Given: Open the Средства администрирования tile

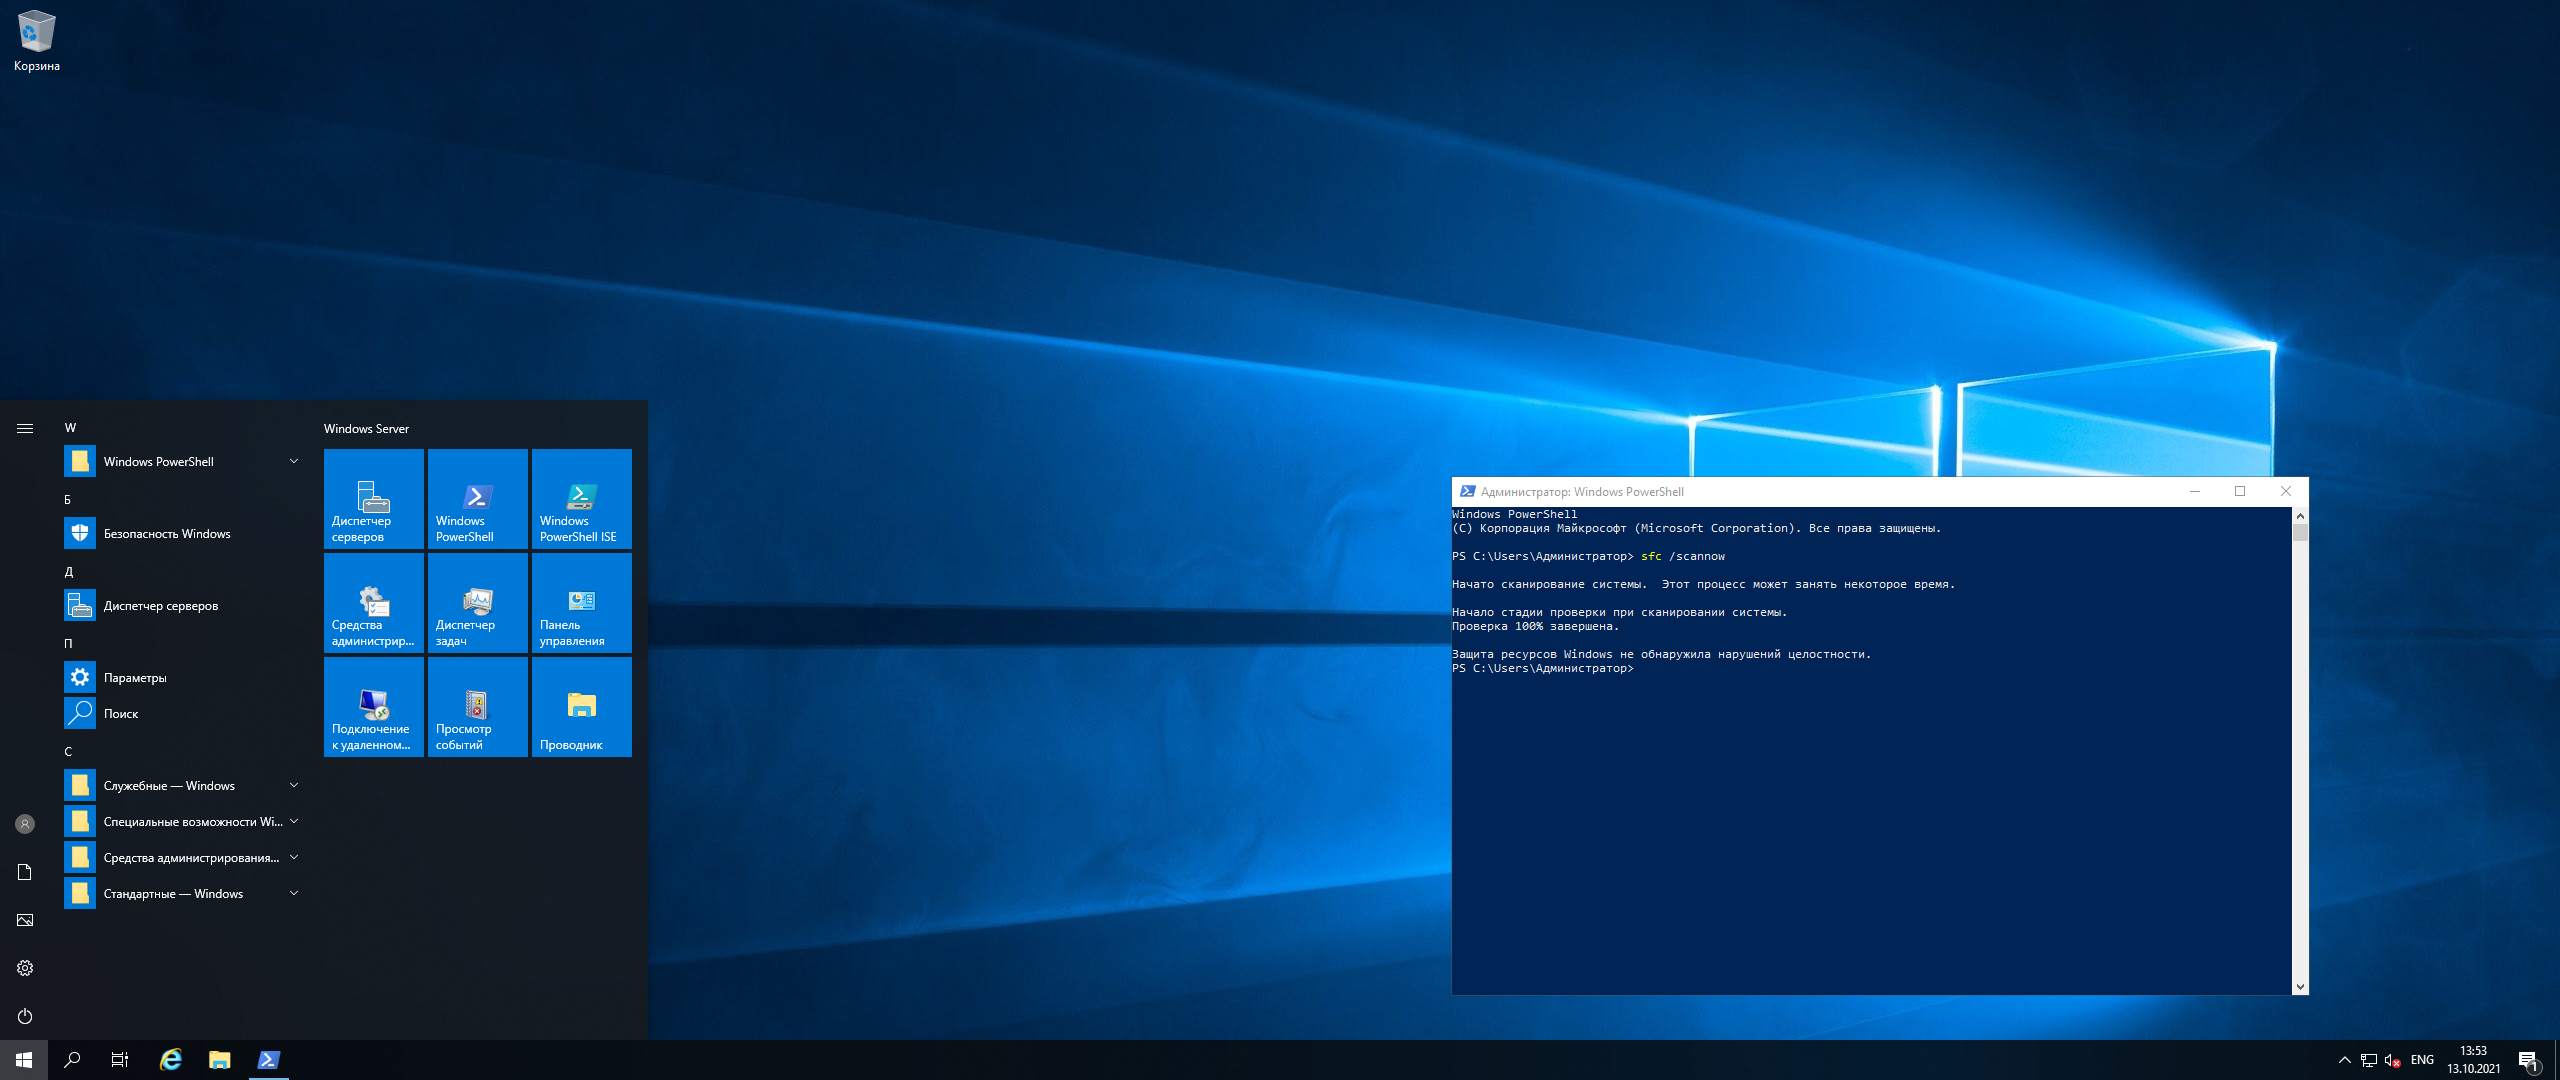Looking at the screenshot, I should pyautogui.click(x=374, y=602).
